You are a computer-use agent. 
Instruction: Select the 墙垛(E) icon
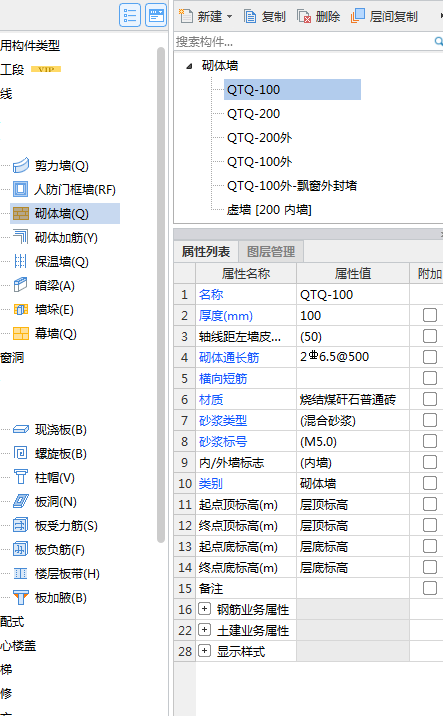pos(21,309)
